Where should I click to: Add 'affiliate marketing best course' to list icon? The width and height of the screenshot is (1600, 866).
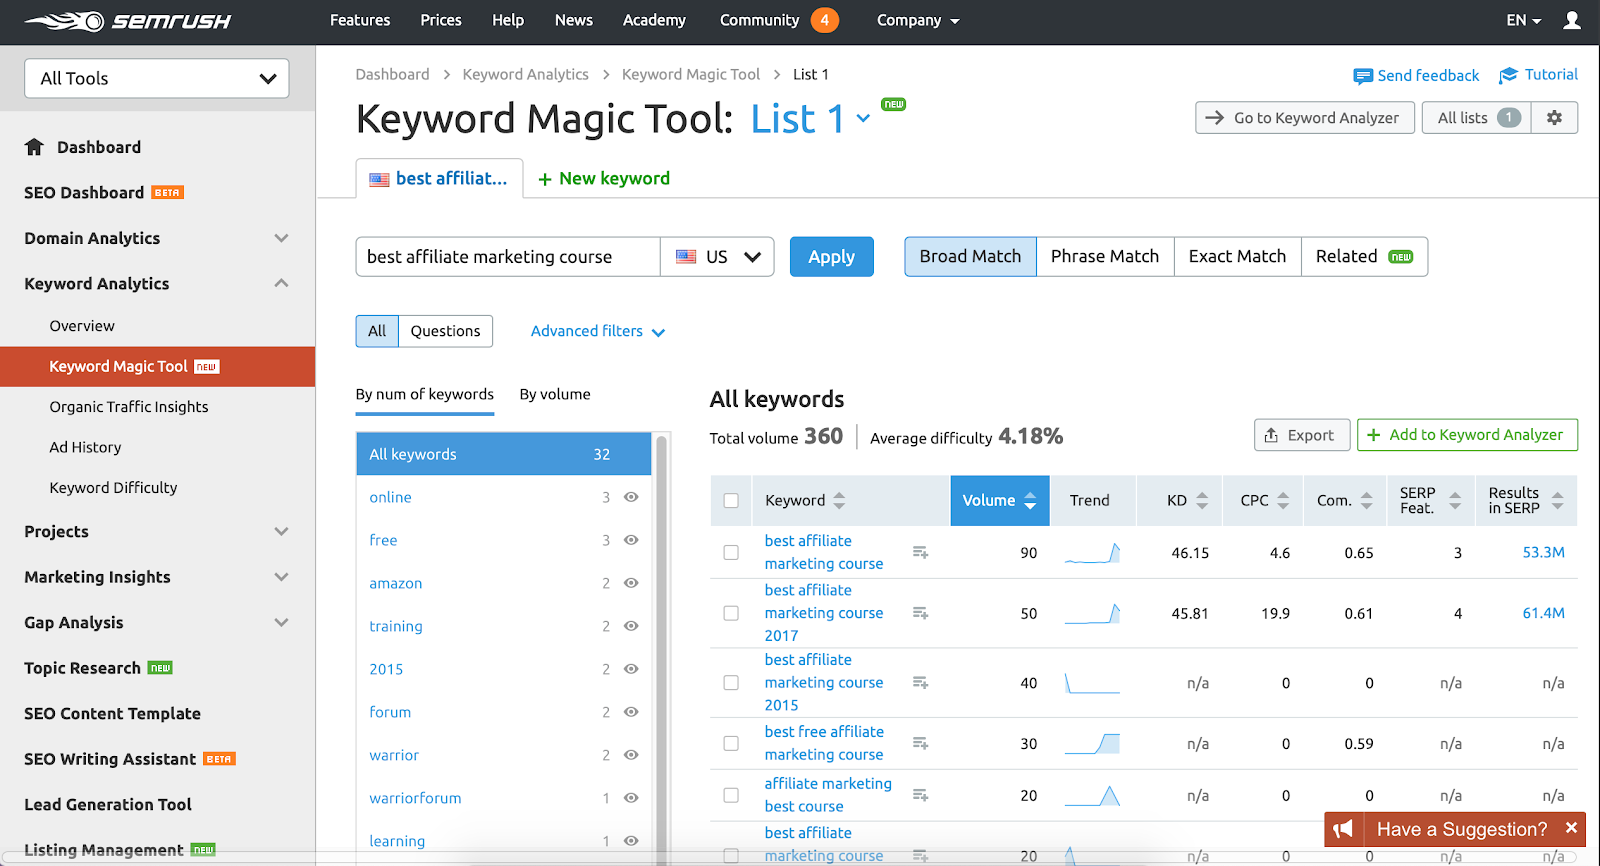click(x=920, y=795)
